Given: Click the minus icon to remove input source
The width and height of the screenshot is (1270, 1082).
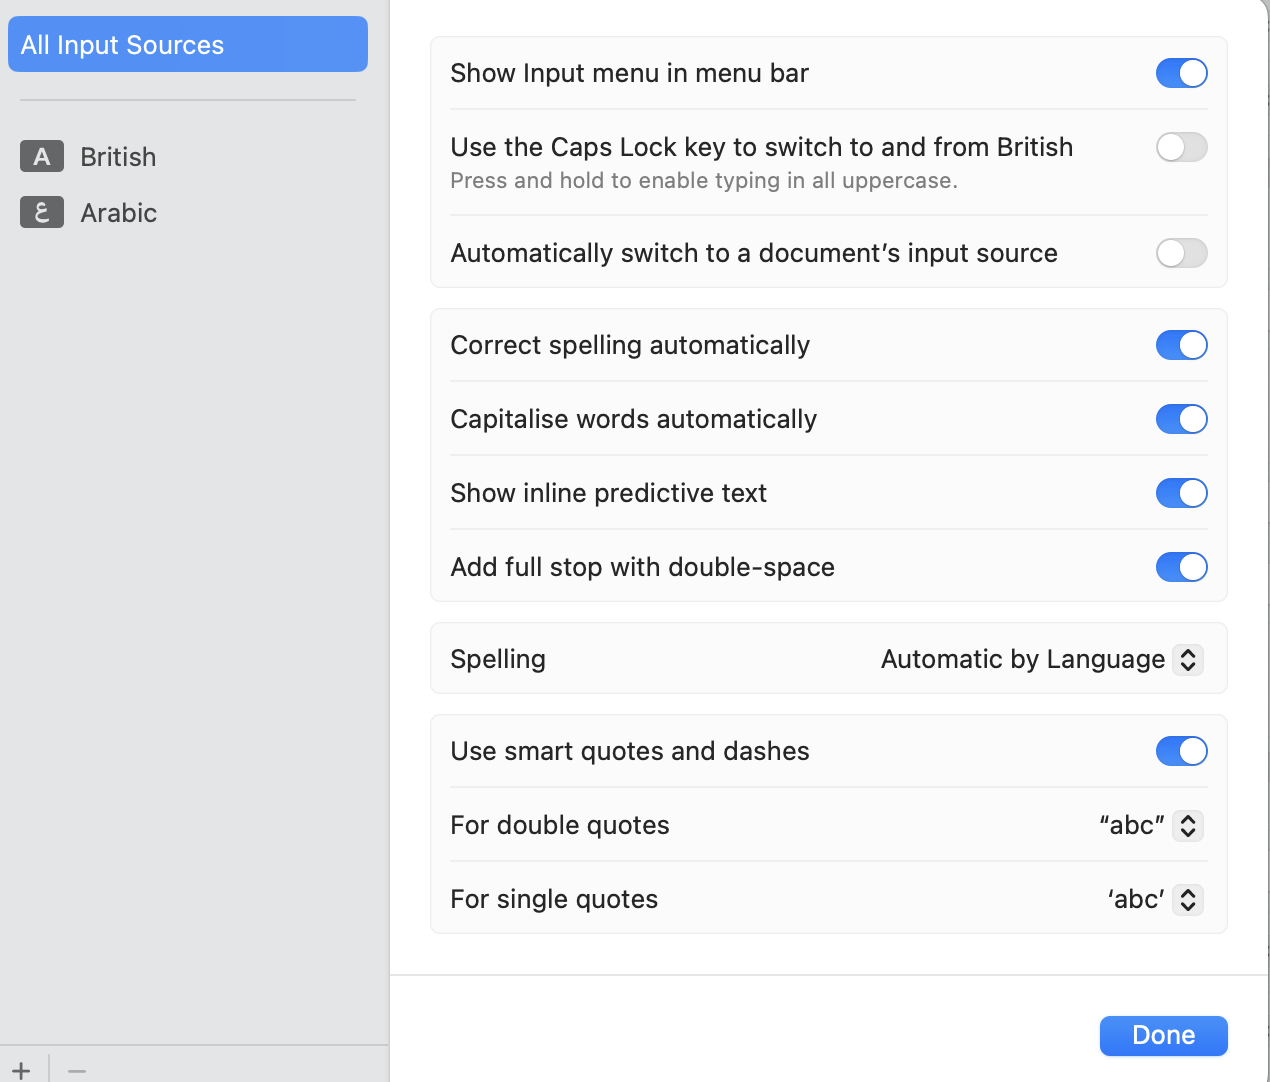Looking at the screenshot, I should tap(77, 1070).
